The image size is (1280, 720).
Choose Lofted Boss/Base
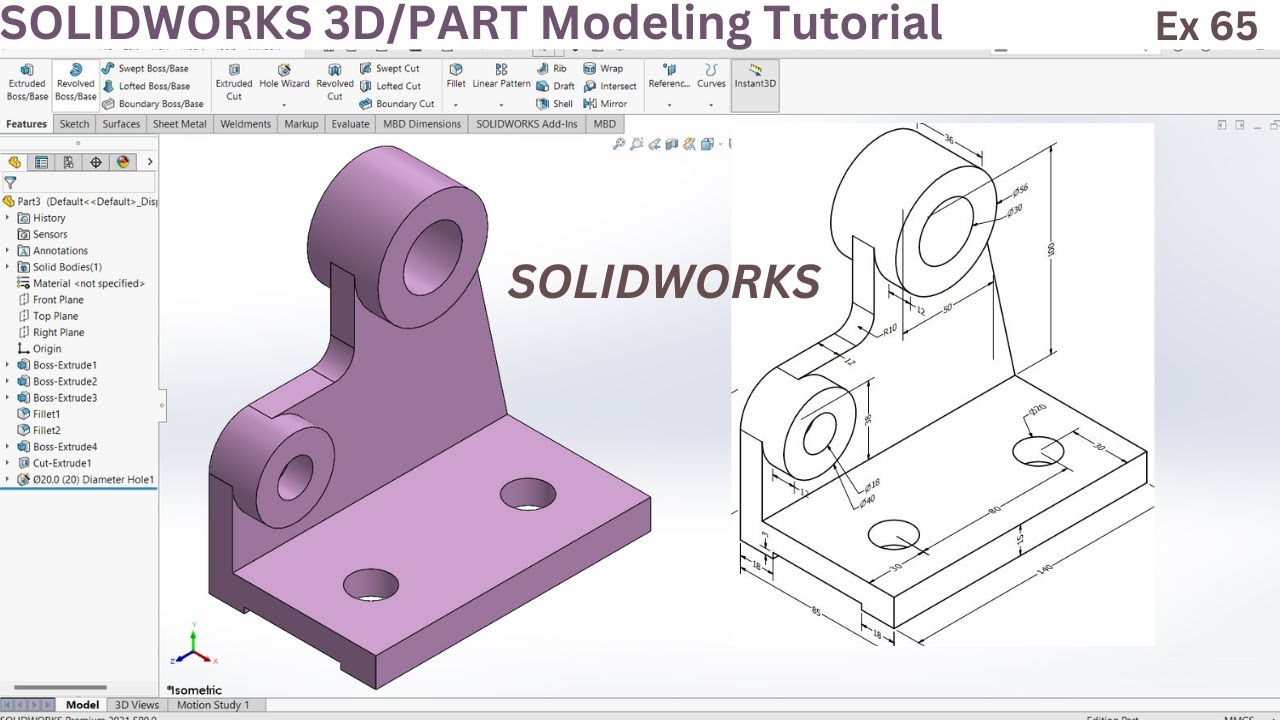[x=145, y=86]
